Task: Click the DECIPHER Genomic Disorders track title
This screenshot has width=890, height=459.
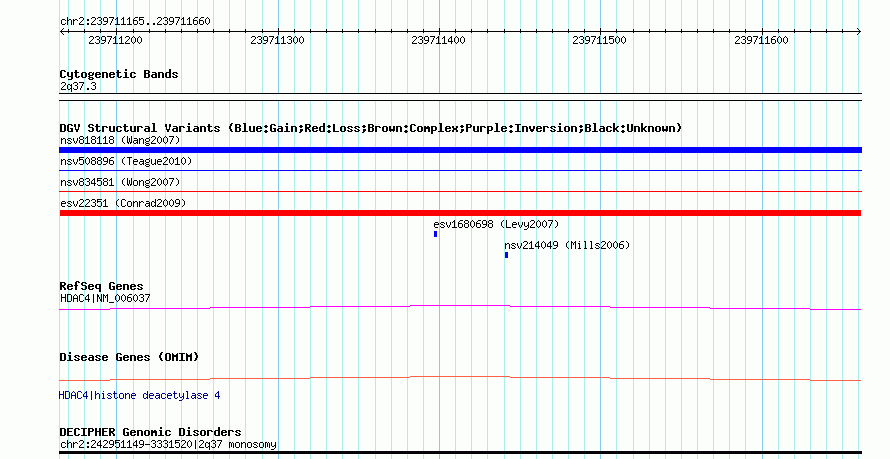Action: [150, 432]
